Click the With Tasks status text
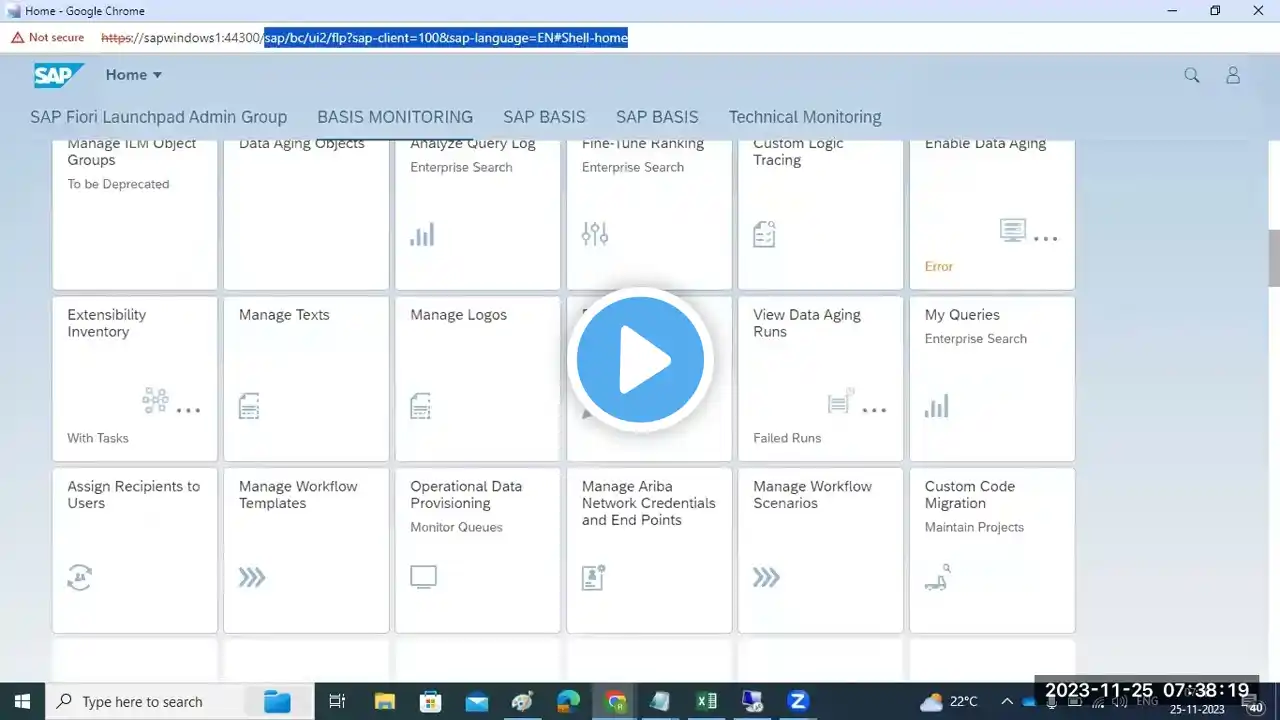 [98, 438]
